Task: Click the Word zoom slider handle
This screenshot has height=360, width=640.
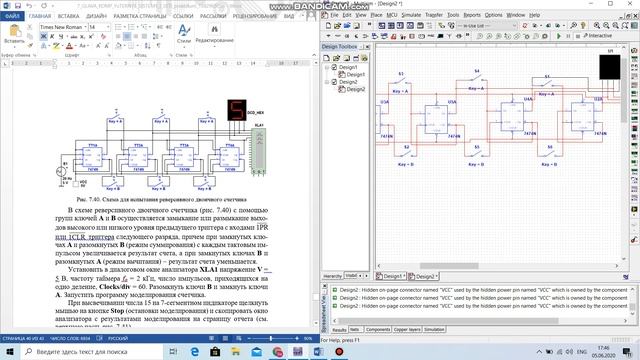Action: pyautogui.click(x=271, y=338)
